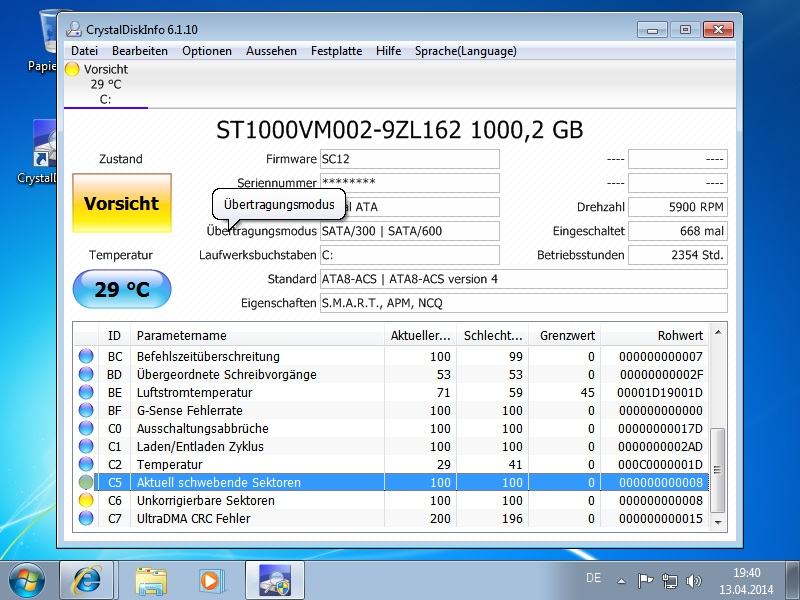
Task: Click raw value 00001D19001D
Action: [660, 393]
